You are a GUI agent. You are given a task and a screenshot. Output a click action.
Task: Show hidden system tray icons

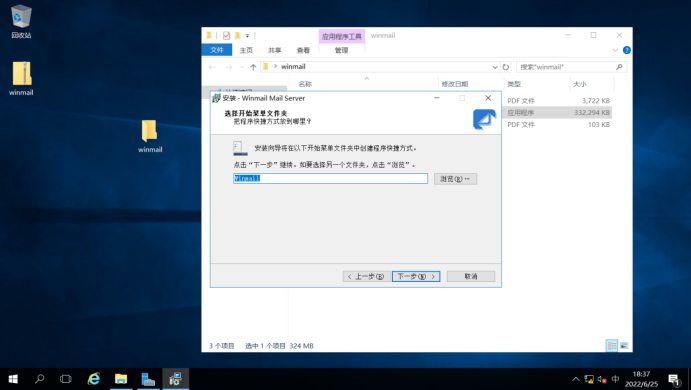576,379
